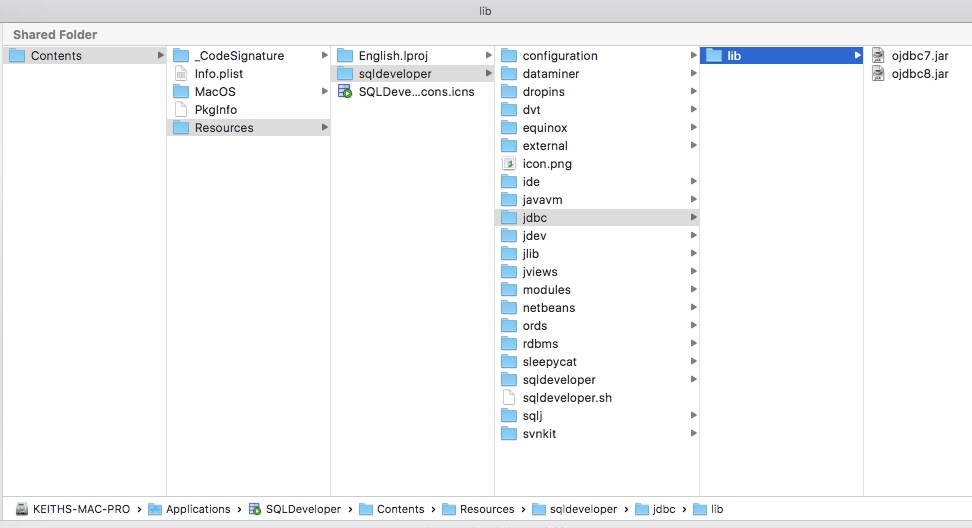Screen dimensions: 972x528
Task: Select the sqldeveloper folder below sleepycat
Action: (x=598, y=379)
